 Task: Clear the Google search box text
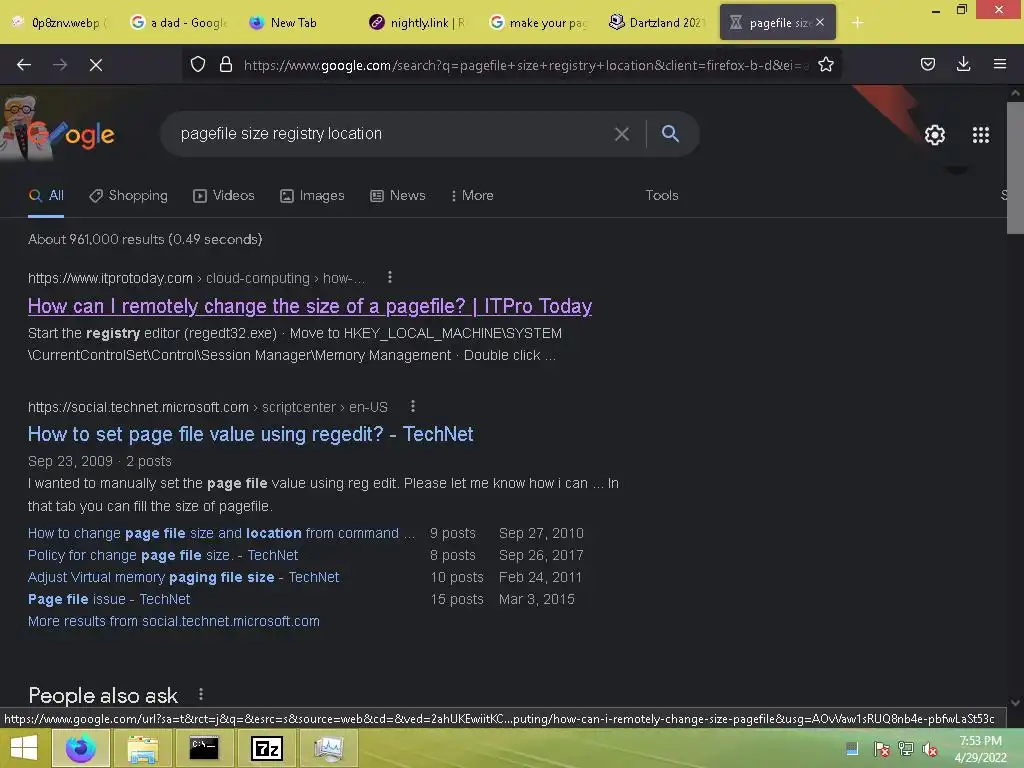point(622,134)
